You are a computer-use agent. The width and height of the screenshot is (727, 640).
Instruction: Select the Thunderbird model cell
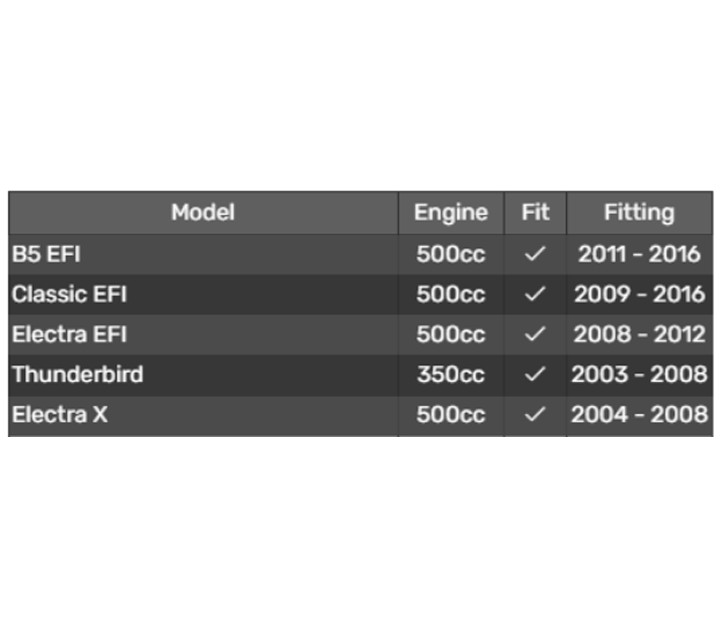tap(78, 374)
